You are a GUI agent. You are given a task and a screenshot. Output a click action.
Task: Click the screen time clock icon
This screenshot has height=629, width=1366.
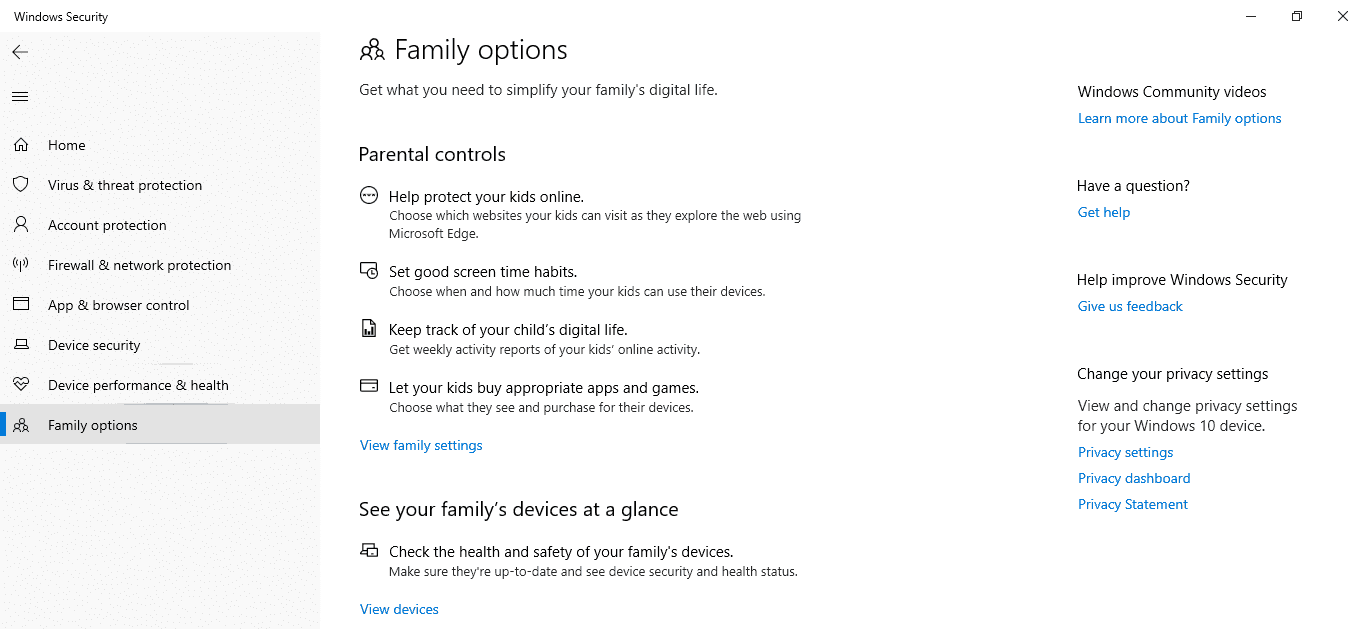coord(369,270)
